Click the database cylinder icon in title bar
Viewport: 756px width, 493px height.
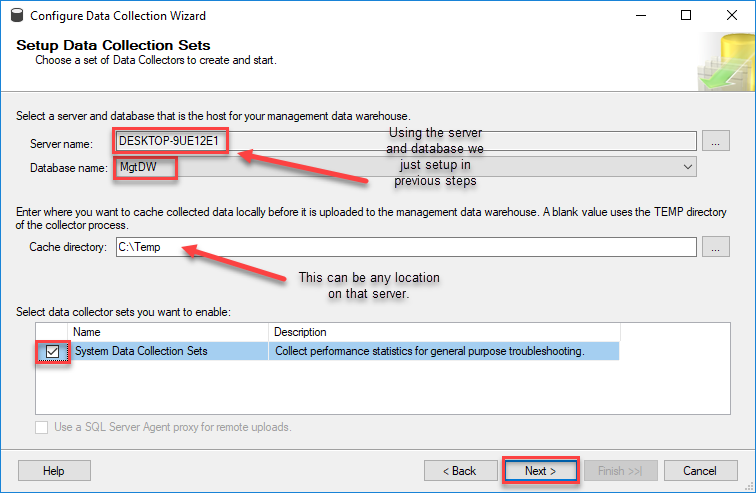coord(17,15)
